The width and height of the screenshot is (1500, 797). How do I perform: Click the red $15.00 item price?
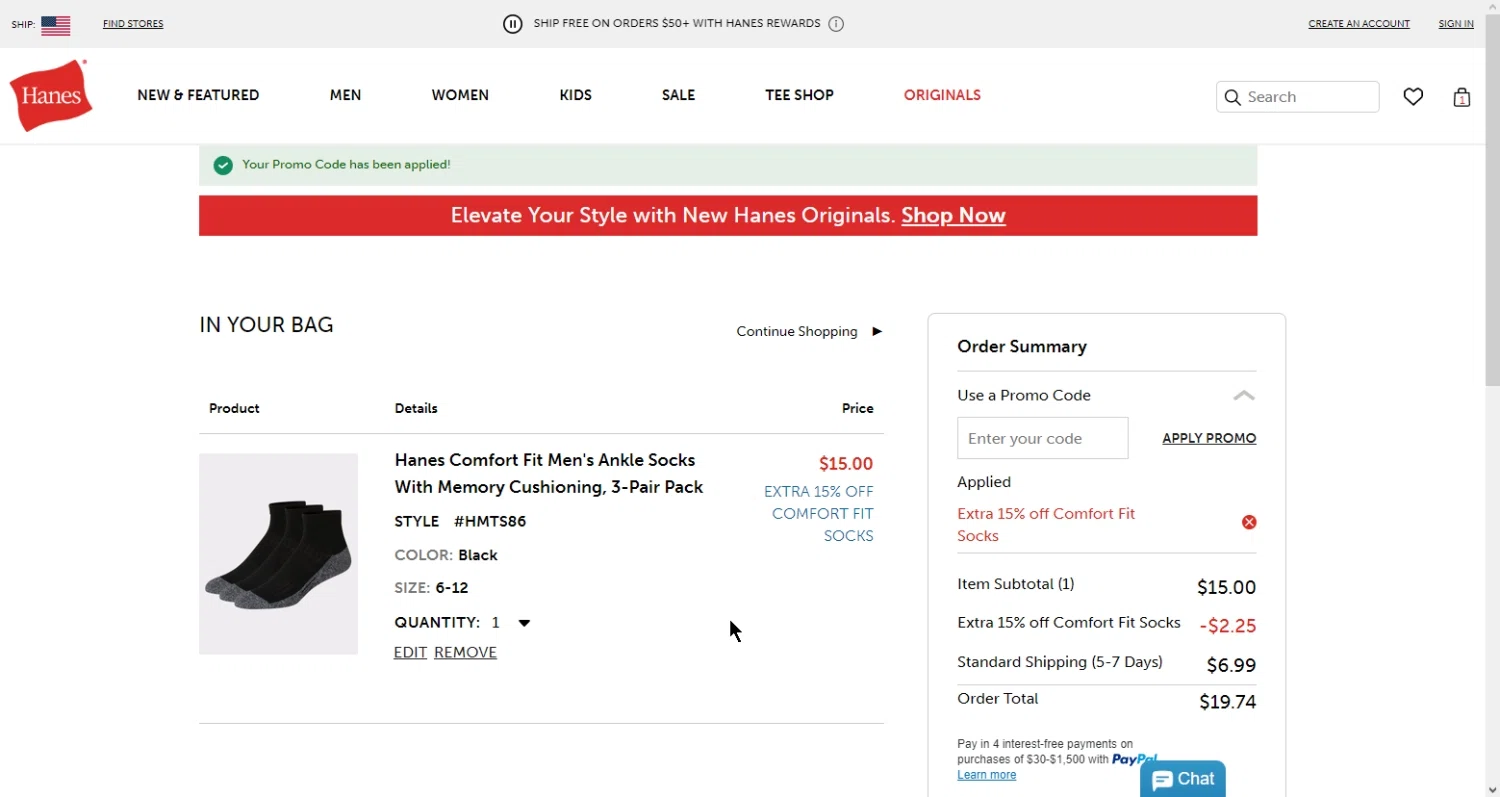pos(846,464)
